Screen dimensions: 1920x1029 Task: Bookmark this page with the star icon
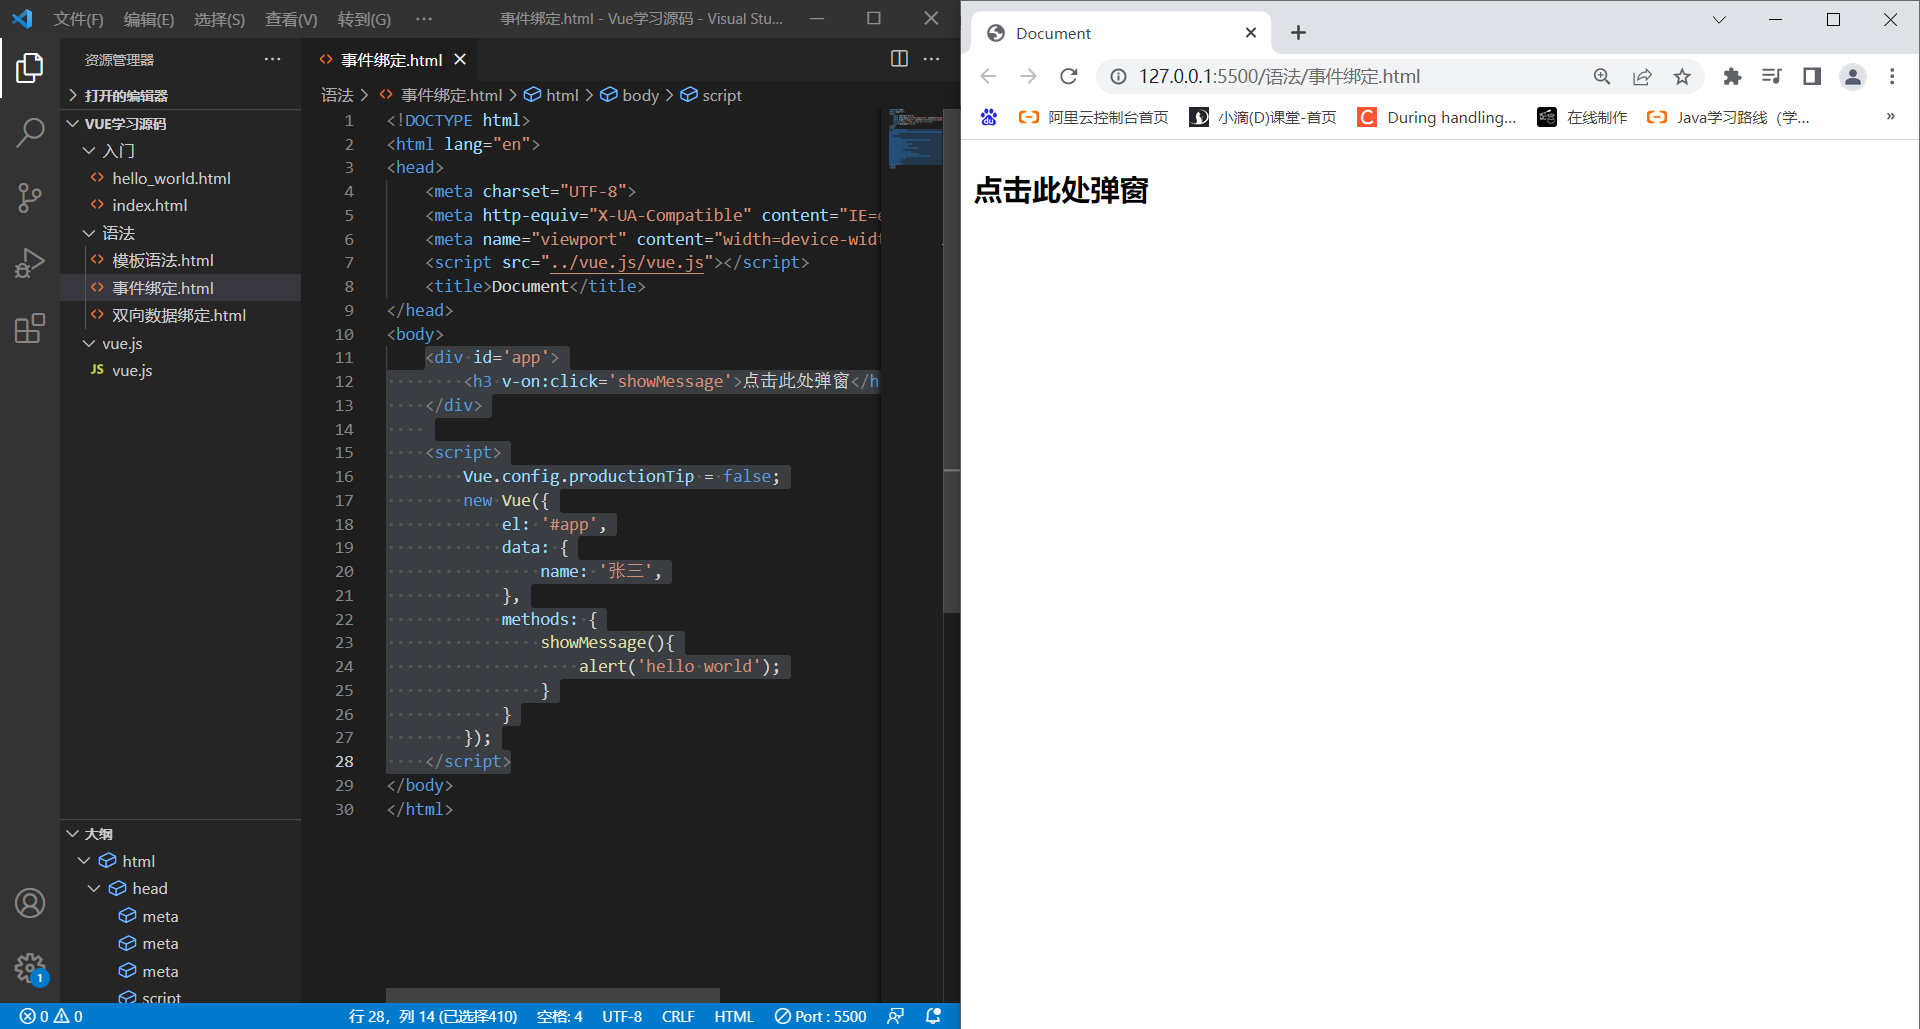pyautogui.click(x=1682, y=76)
